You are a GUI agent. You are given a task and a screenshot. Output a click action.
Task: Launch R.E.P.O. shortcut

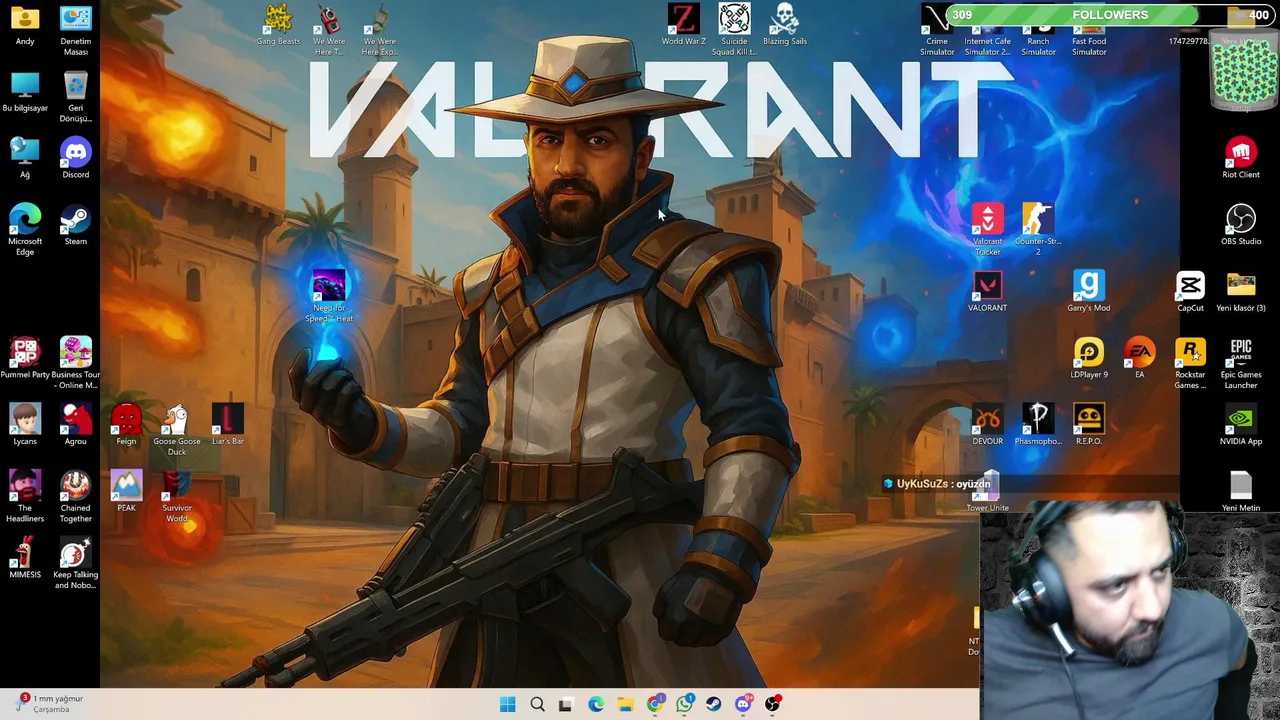click(x=1089, y=426)
